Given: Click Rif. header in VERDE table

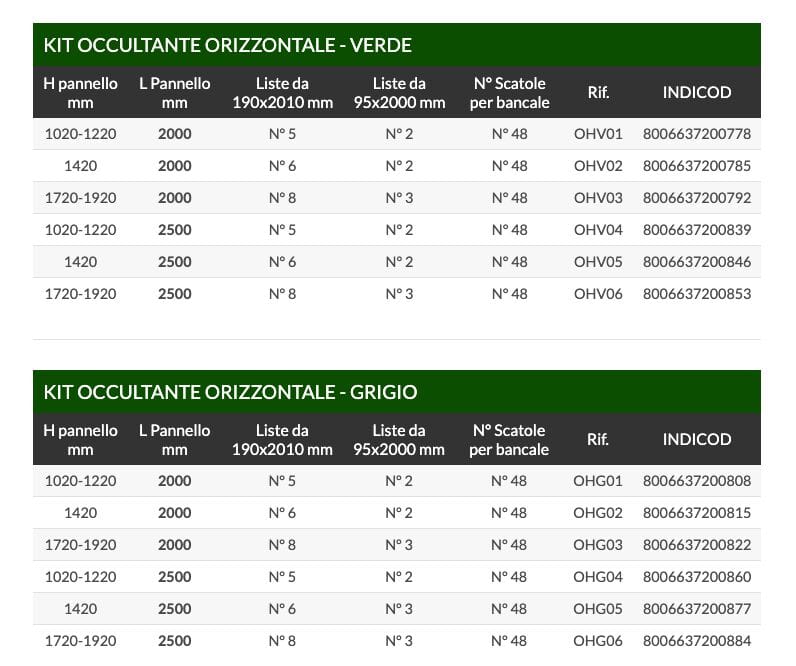Looking at the screenshot, I should click(x=598, y=92).
